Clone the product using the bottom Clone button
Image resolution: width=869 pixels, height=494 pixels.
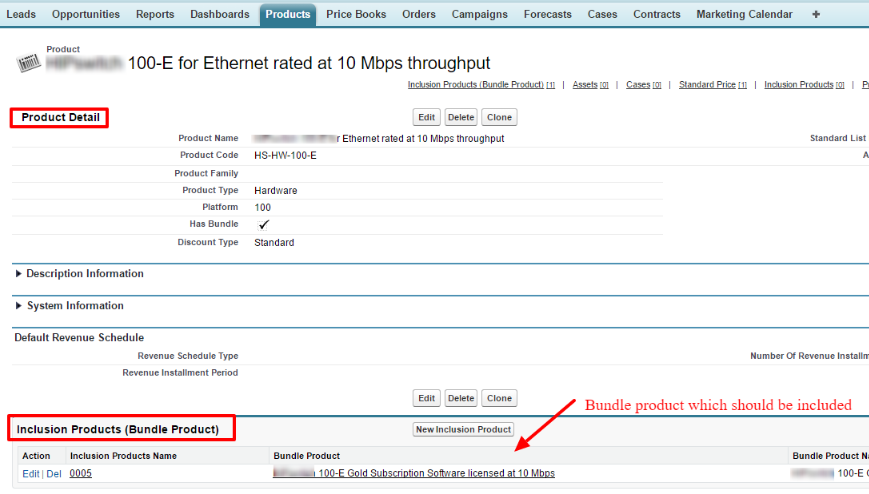(499, 398)
